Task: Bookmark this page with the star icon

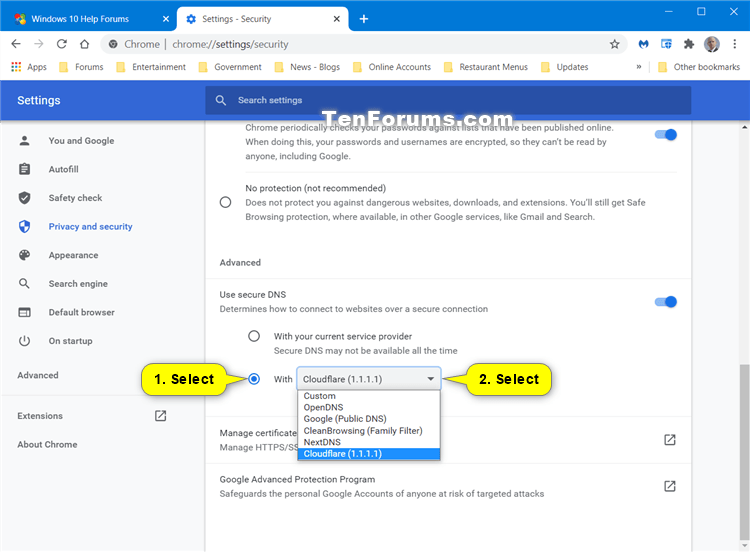Action: pos(614,44)
